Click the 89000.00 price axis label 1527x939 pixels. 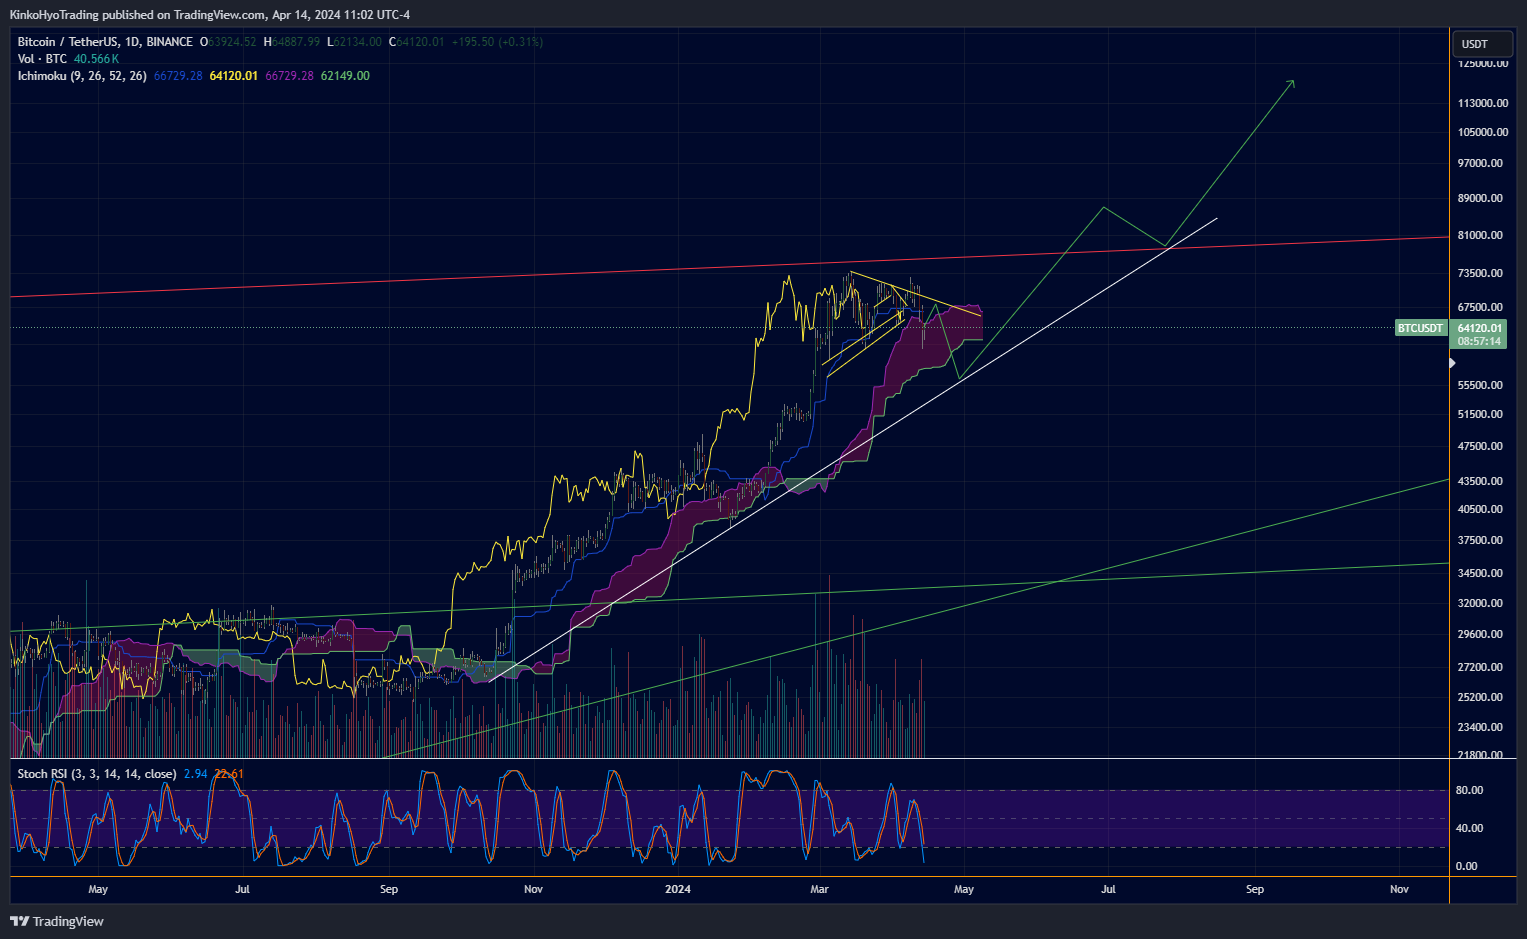click(1481, 198)
